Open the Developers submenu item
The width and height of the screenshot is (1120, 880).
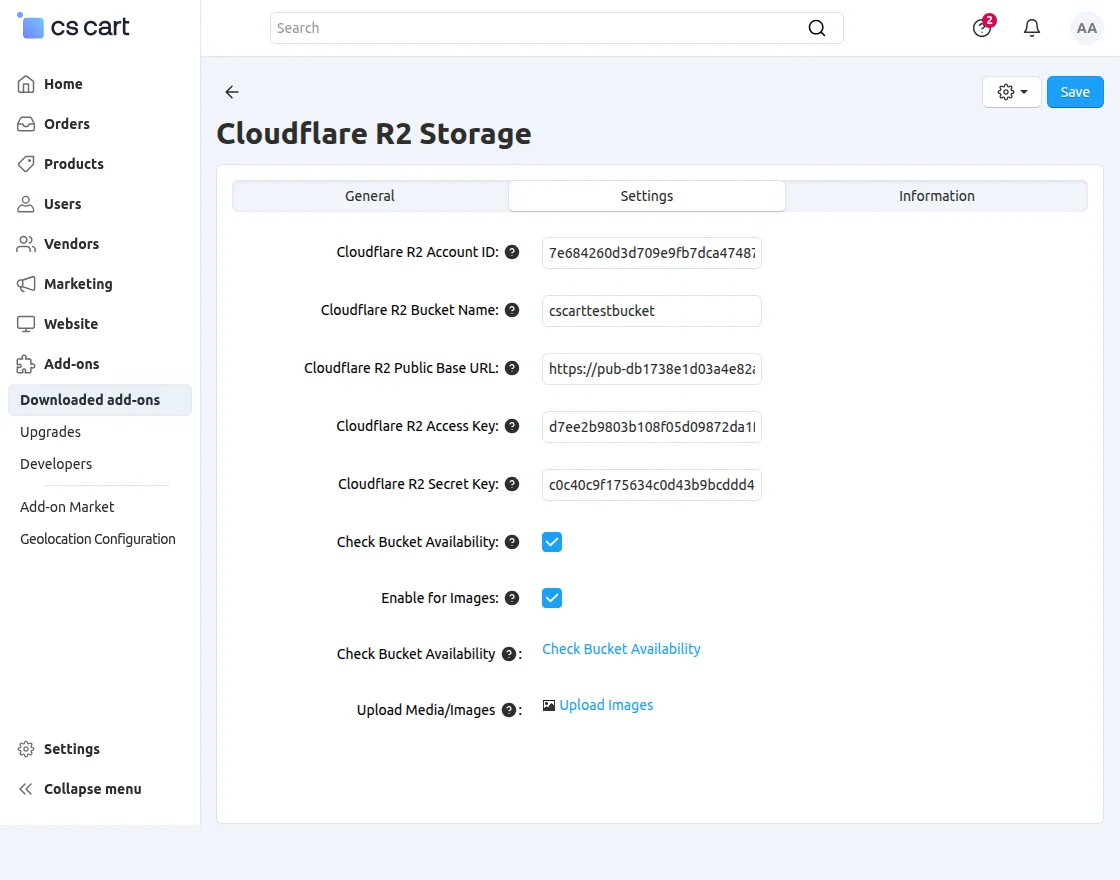(56, 464)
